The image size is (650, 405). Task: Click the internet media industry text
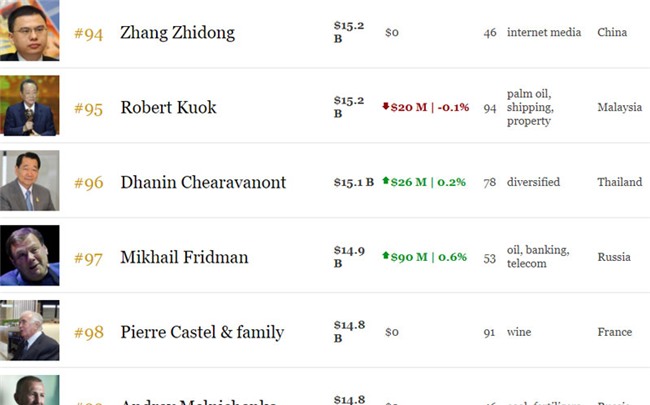click(544, 32)
